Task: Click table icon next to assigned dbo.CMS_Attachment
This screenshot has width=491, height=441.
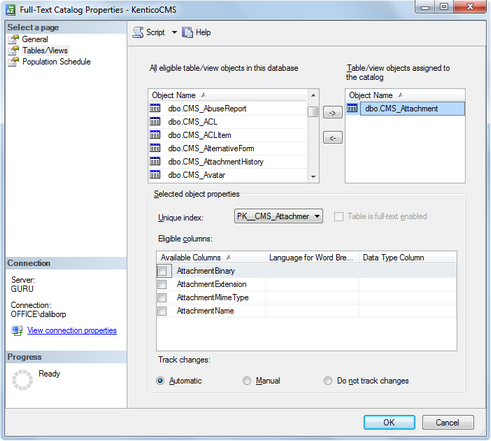Action: (352, 108)
